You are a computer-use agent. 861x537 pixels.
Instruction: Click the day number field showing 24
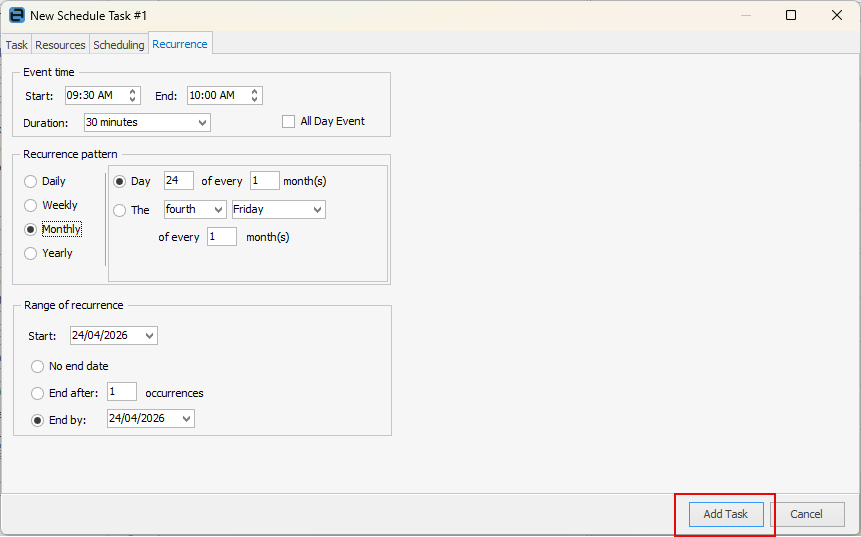pos(178,181)
